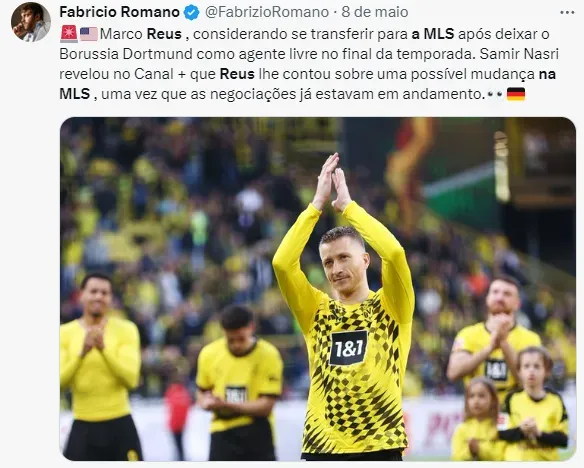Click Fabricio Romano's profile avatar
The width and height of the screenshot is (584, 468).
[x=31, y=22]
